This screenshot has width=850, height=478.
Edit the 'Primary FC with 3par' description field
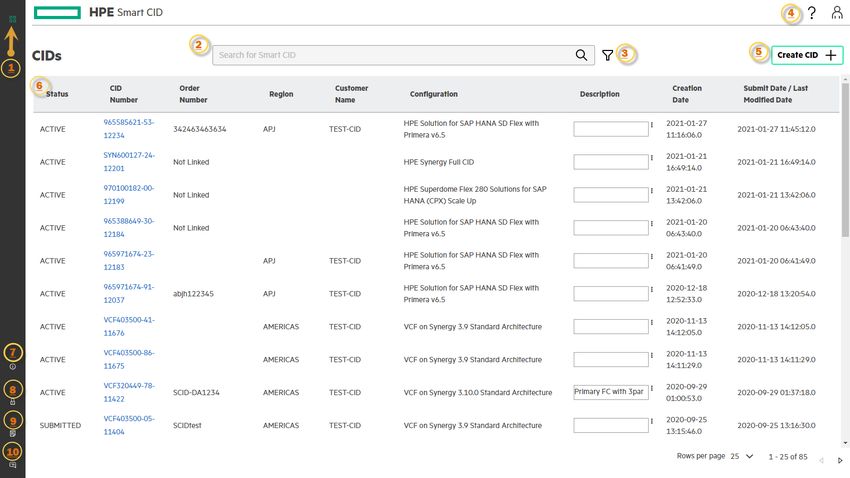[611, 392]
